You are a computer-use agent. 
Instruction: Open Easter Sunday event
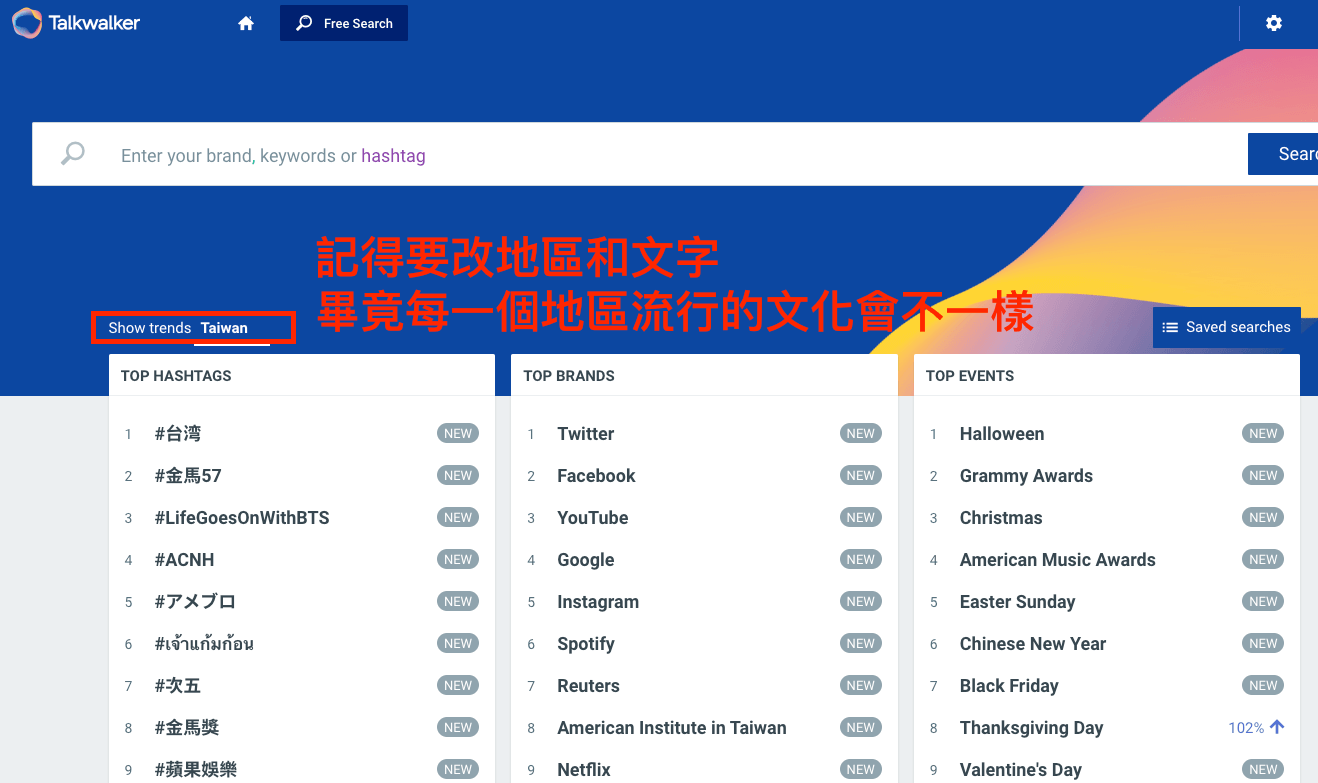[1017, 602]
